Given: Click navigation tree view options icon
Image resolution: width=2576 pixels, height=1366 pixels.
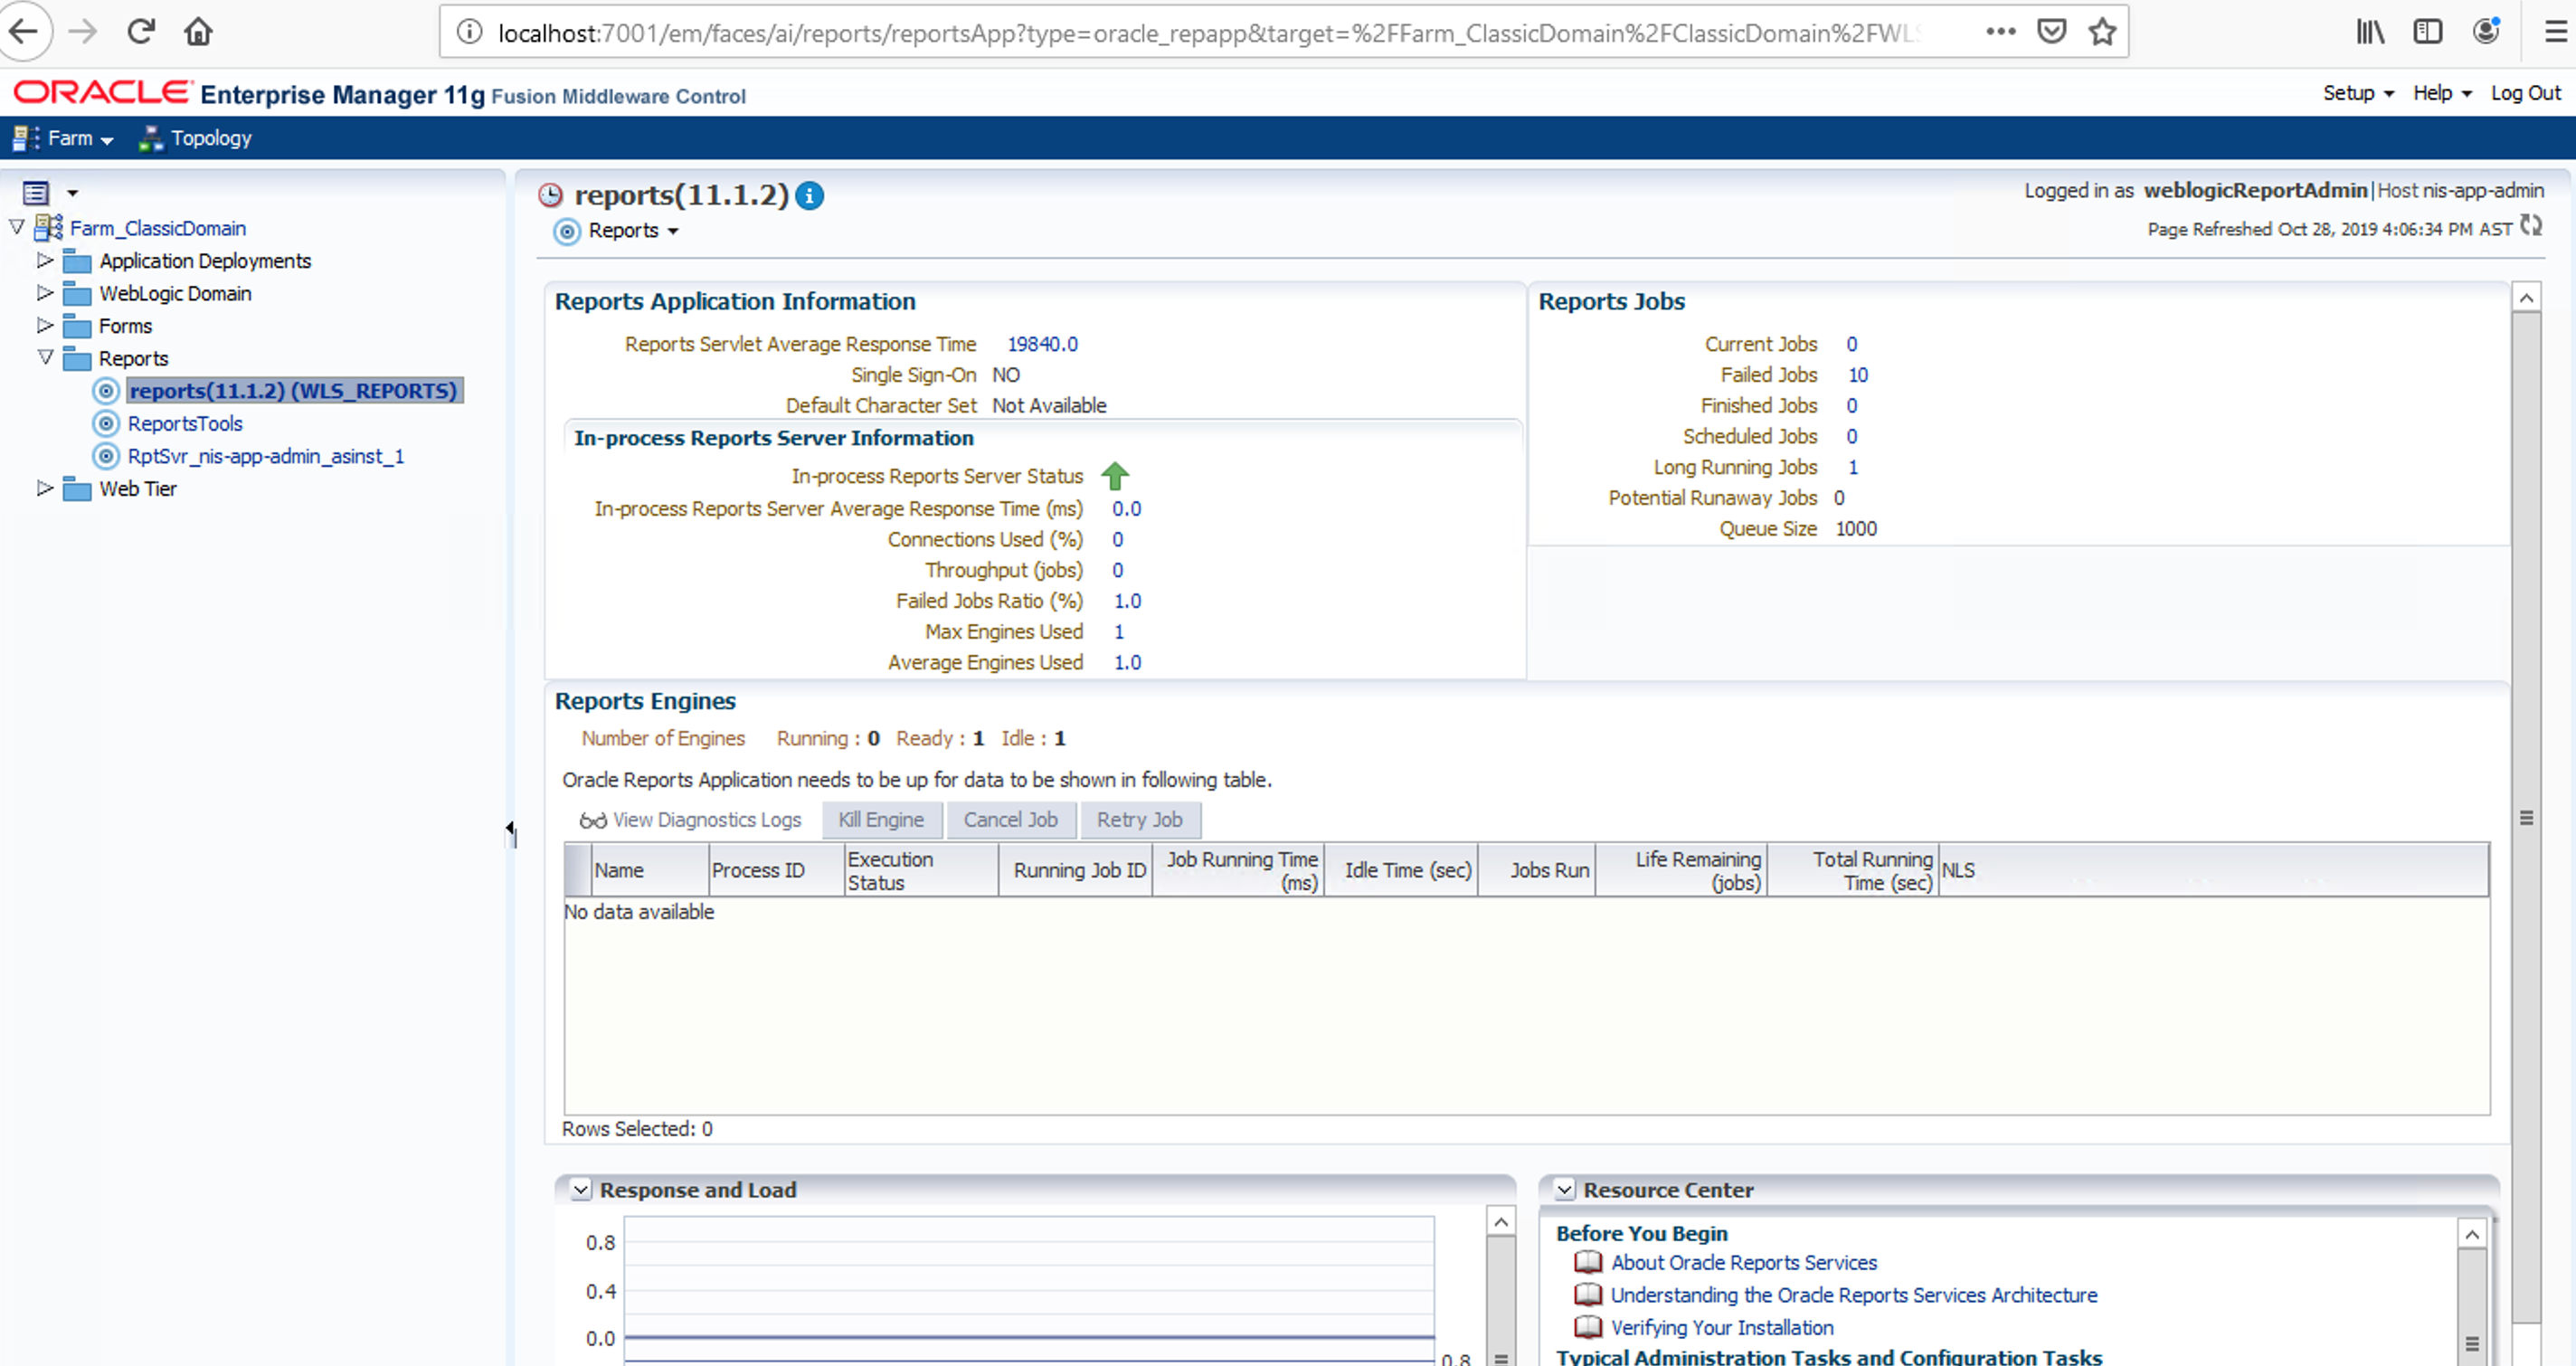Looking at the screenshot, I should [37, 192].
